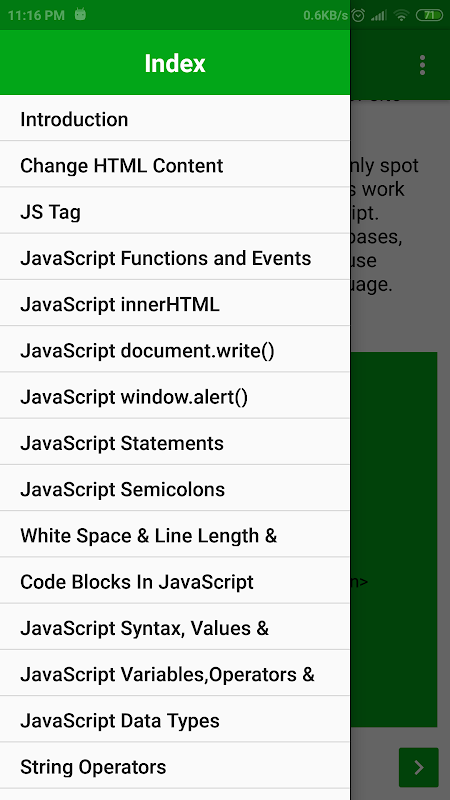Tap the Wi-Fi status icon
Image resolution: width=450 pixels, height=800 pixels.
pos(402,15)
